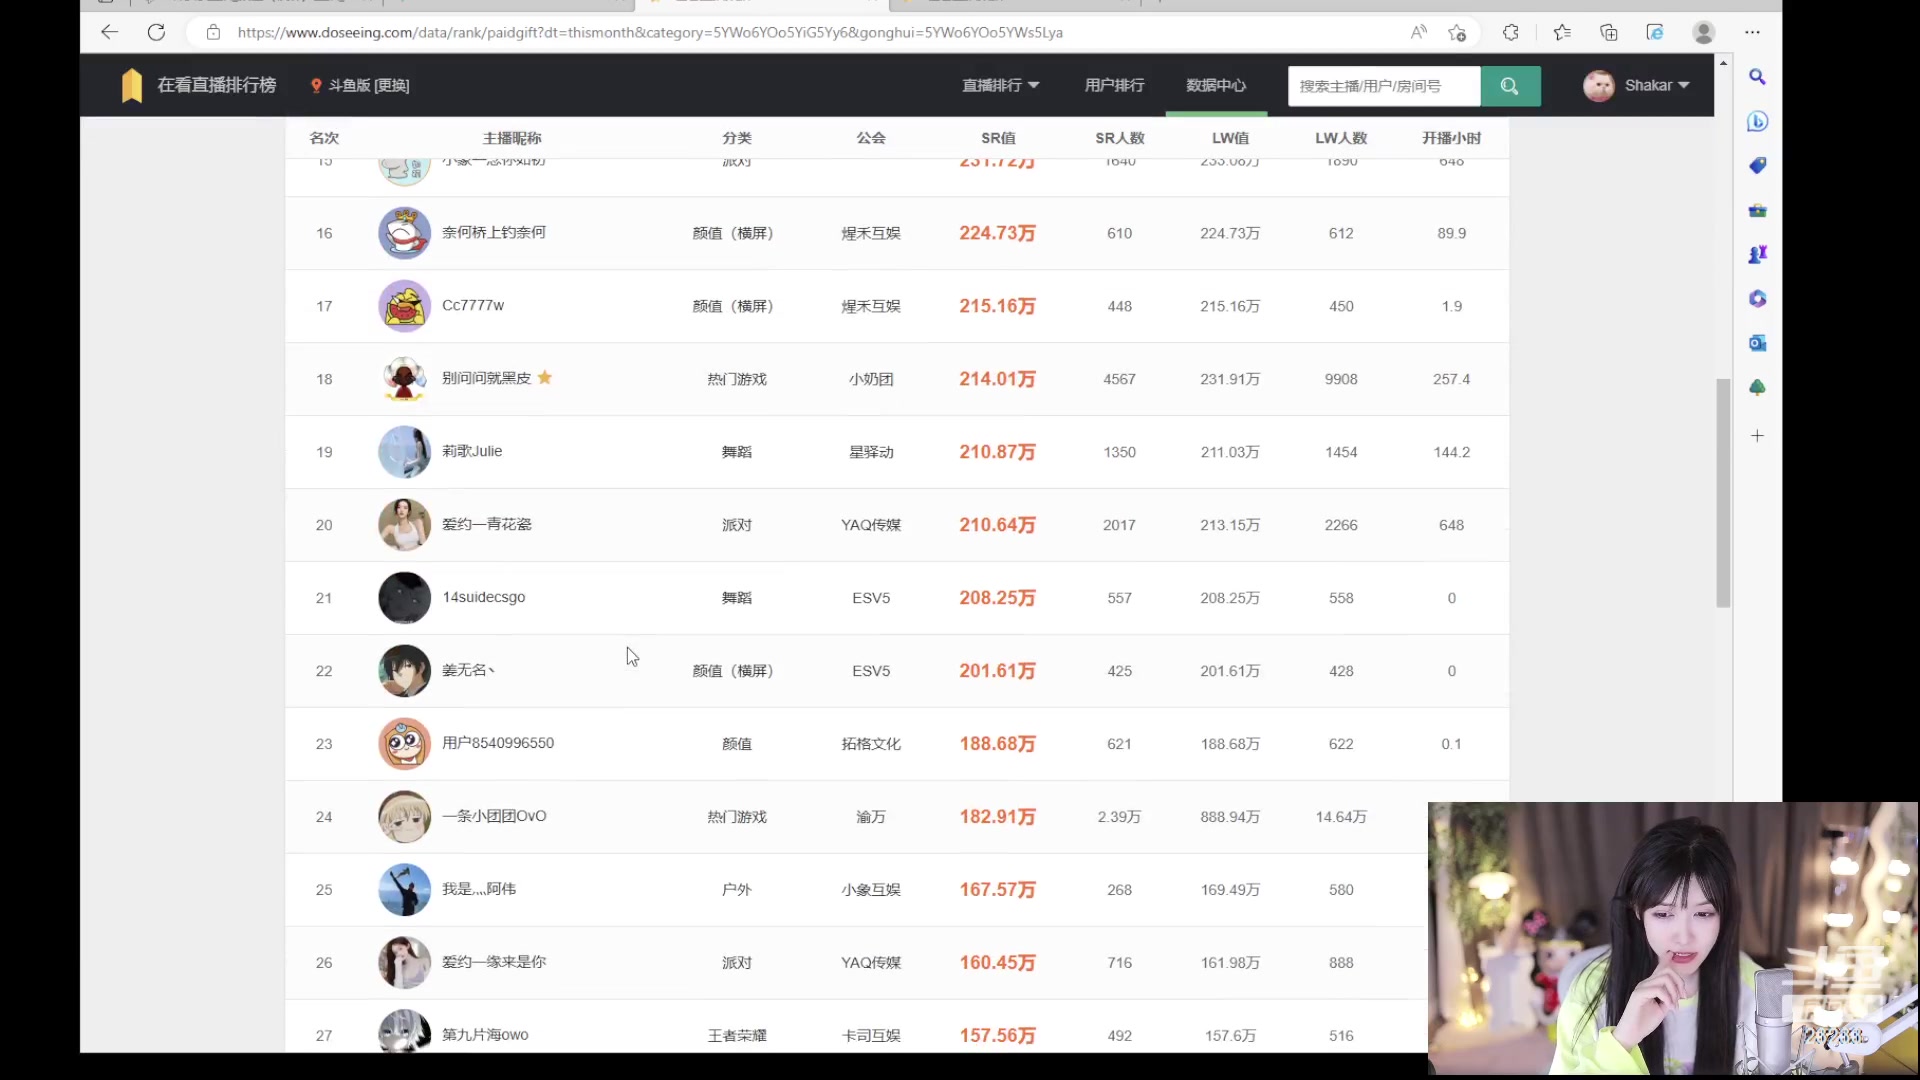Screen dimensions: 1920x1080
Task: Open streamer 莉歌Julie's name link
Action: click(x=472, y=451)
